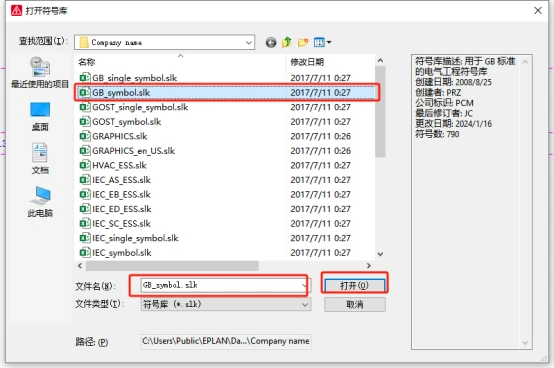The image size is (554, 368).
Task: Select file icon of IEC_ED_ESS.slk
Action: pyautogui.click(x=84, y=209)
